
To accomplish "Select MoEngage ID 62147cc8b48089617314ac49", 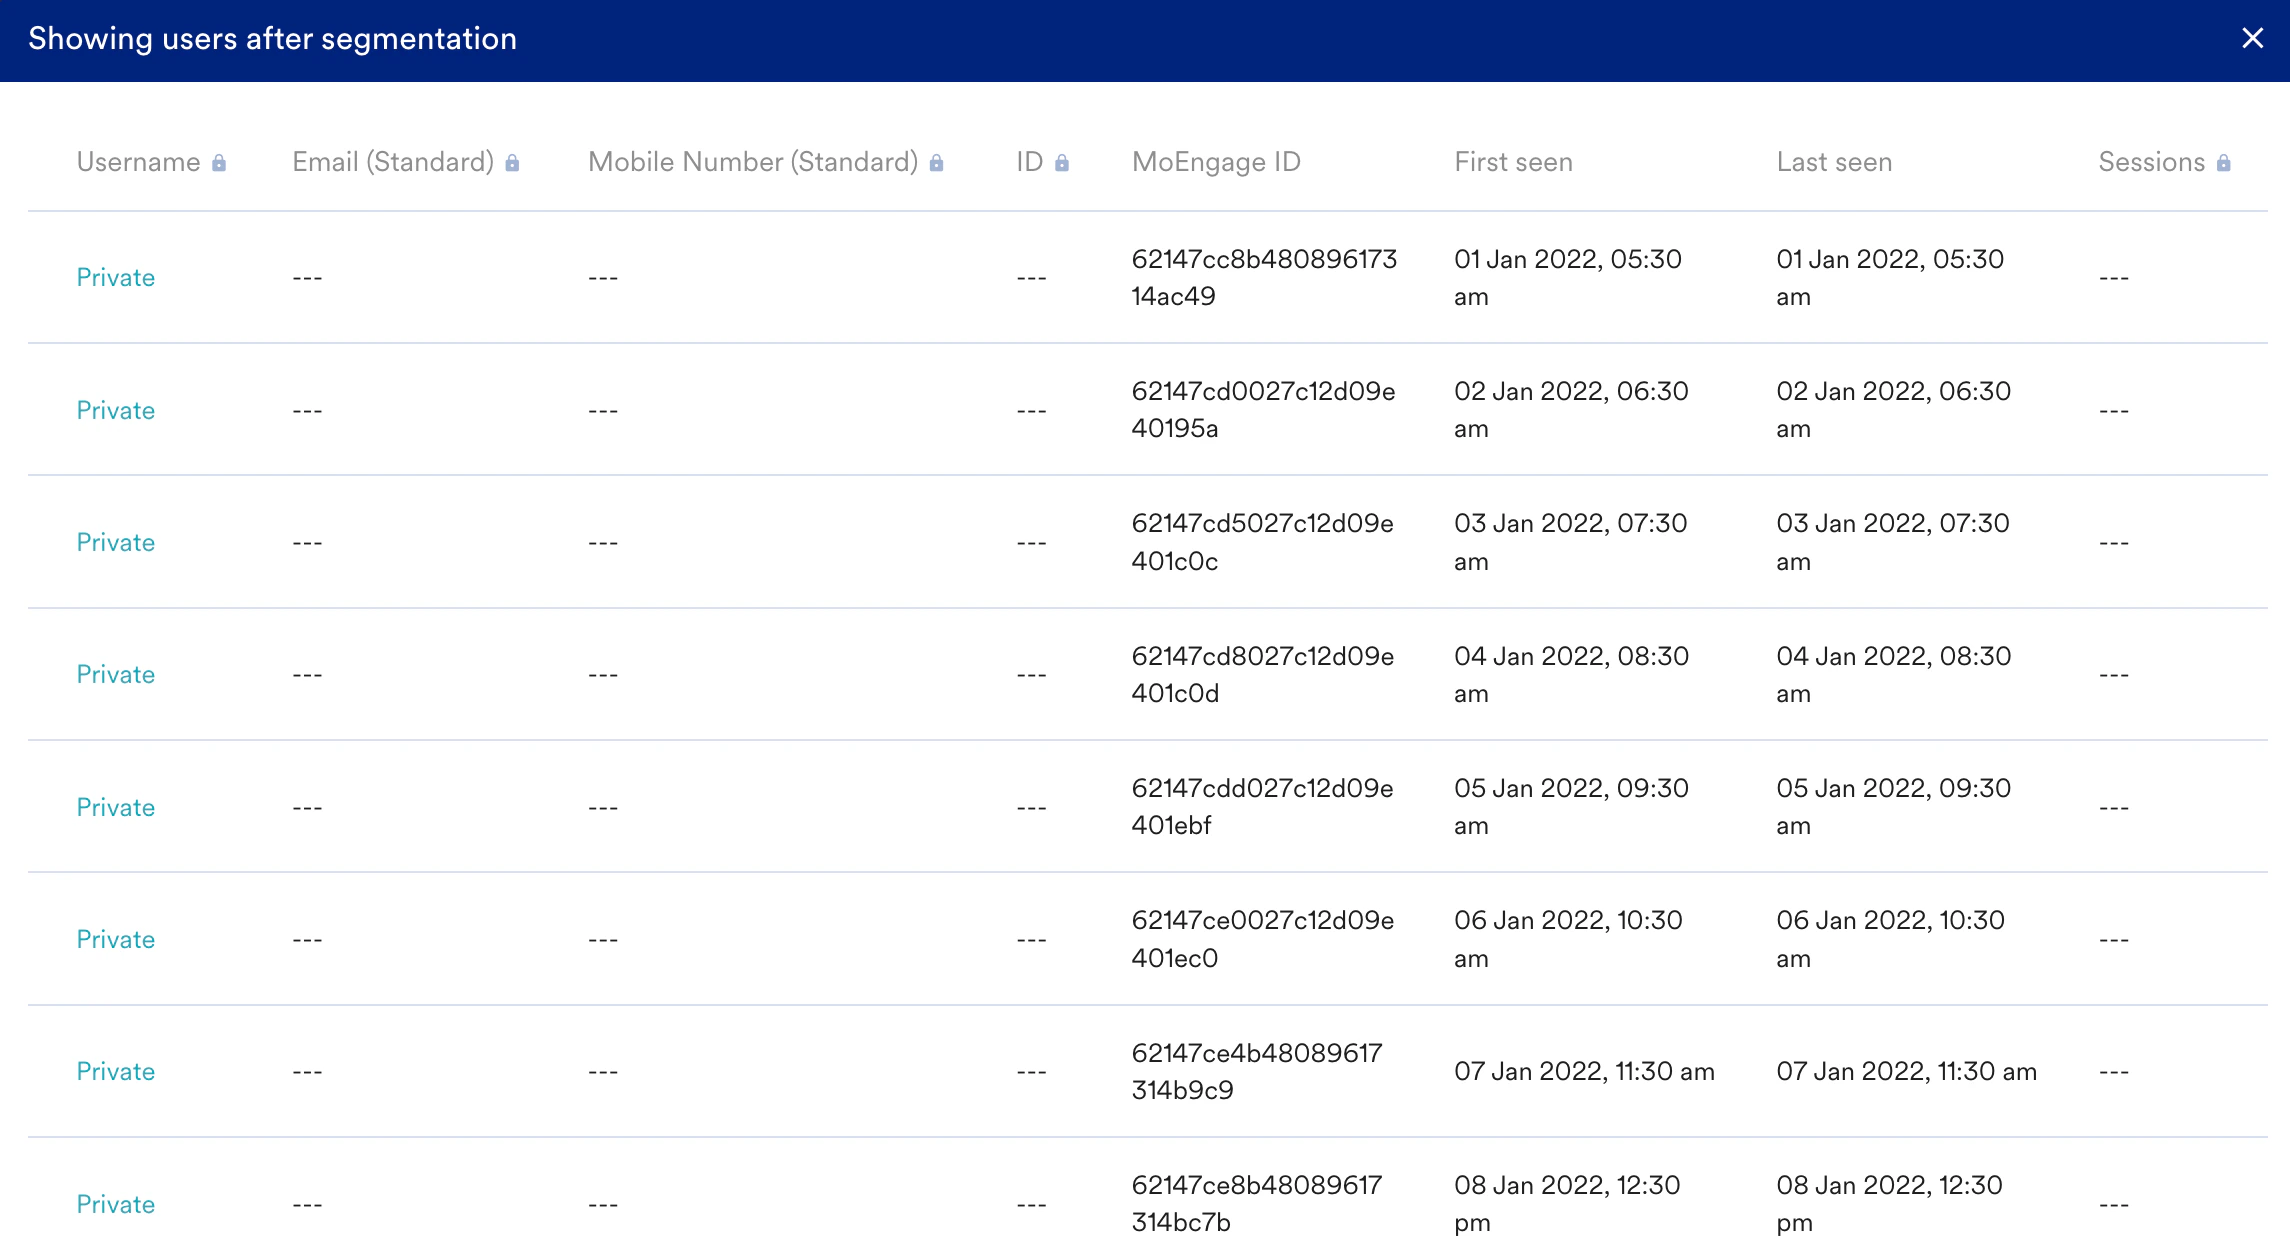I will pos(1263,277).
